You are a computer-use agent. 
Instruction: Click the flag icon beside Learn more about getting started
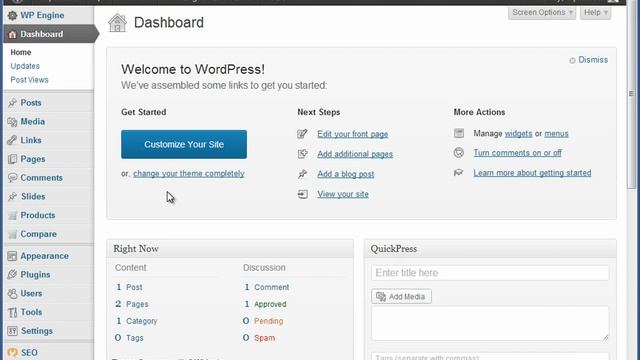click(459, 173)
